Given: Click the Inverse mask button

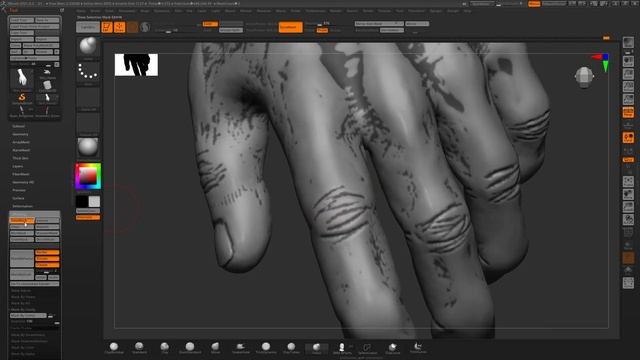Looking at the screenshot, I should point(47,220).
